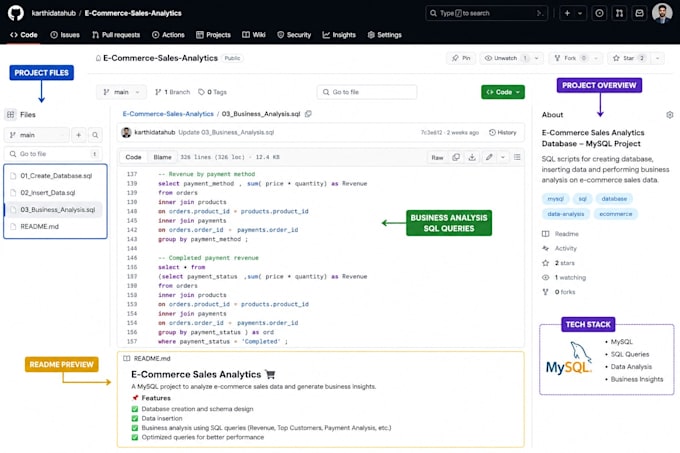Image resolution: width=680 pixels, height=453 pixels.
Task: Open the ecommerce topic tag
Action: tap(616, 214)
